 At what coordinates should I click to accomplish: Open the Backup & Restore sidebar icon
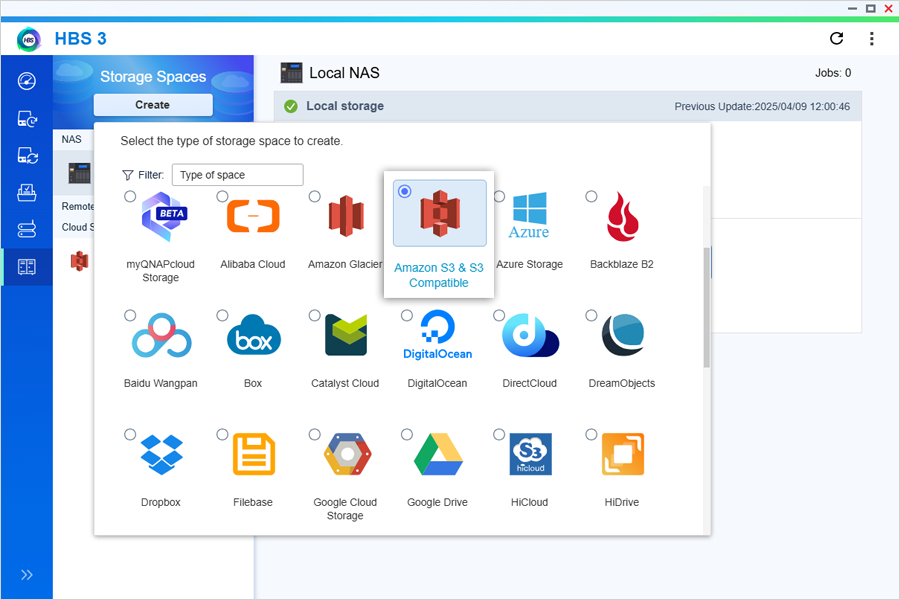(x=26, y=118)
